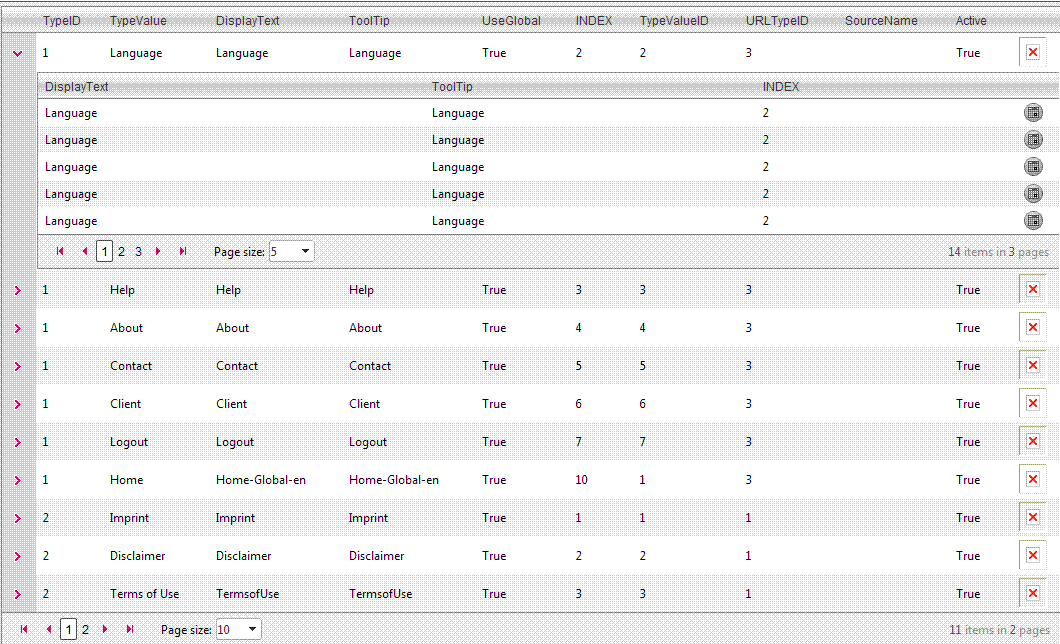Delete the Imprint row with the red X
Screen dimensions: 1060x644
(1033, 518)
